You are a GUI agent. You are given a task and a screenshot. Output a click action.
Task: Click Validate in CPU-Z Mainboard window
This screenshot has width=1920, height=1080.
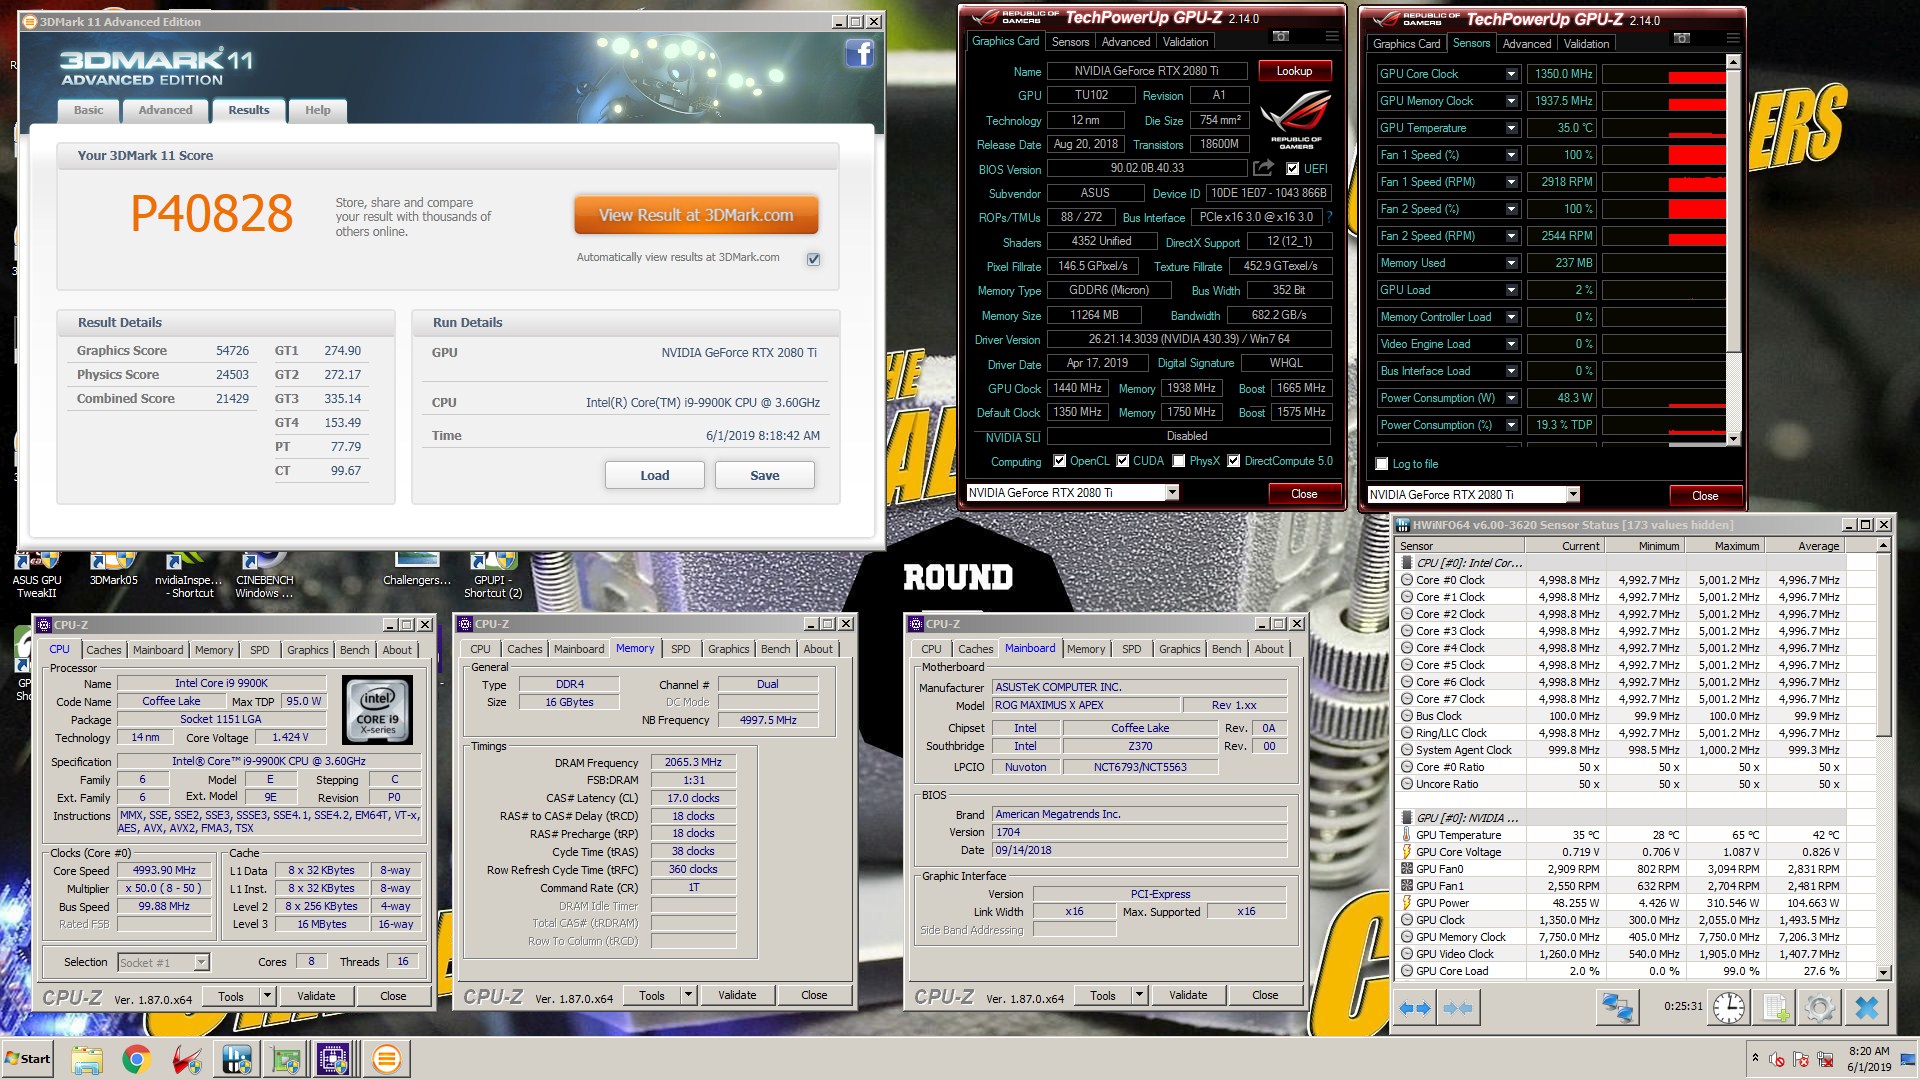pos(1188,995)
